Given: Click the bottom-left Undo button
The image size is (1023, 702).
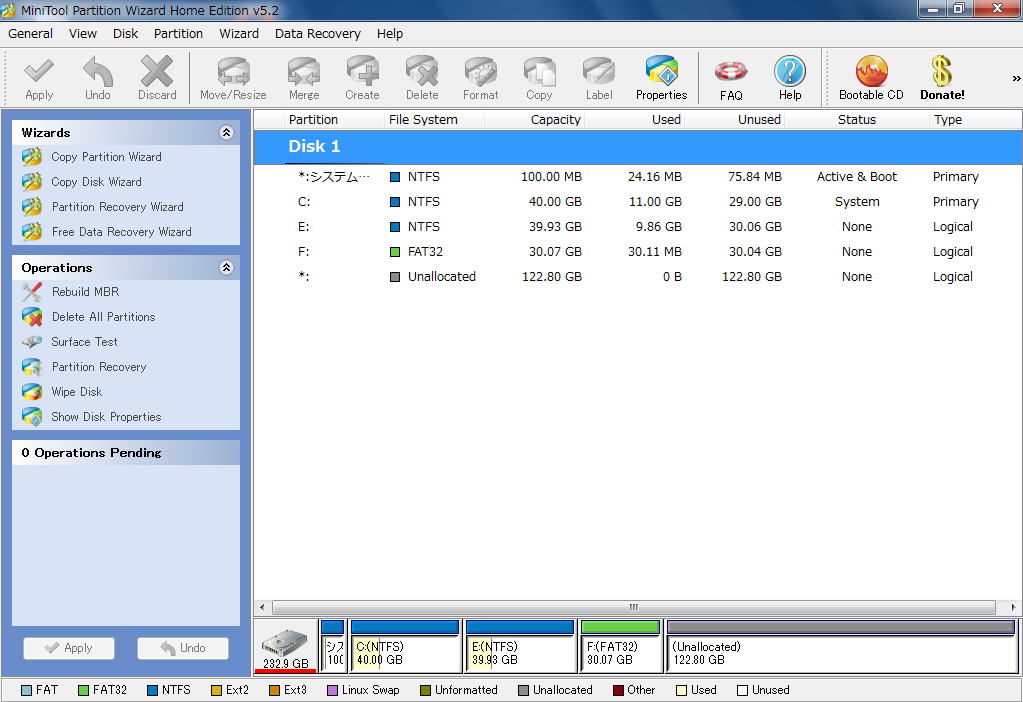Looking at the screenshot, I should point(183,648).
